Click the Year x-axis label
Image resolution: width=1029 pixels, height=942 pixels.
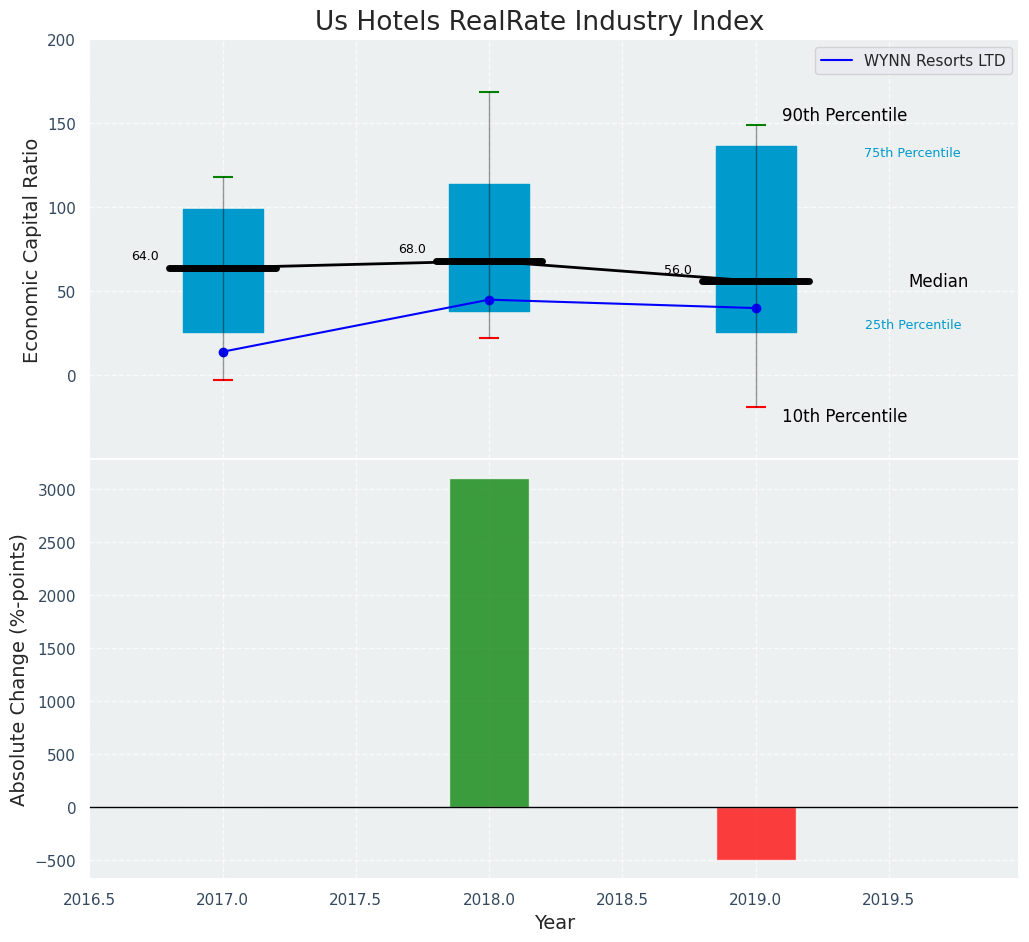pyautogui.click(x=554, y=923)
